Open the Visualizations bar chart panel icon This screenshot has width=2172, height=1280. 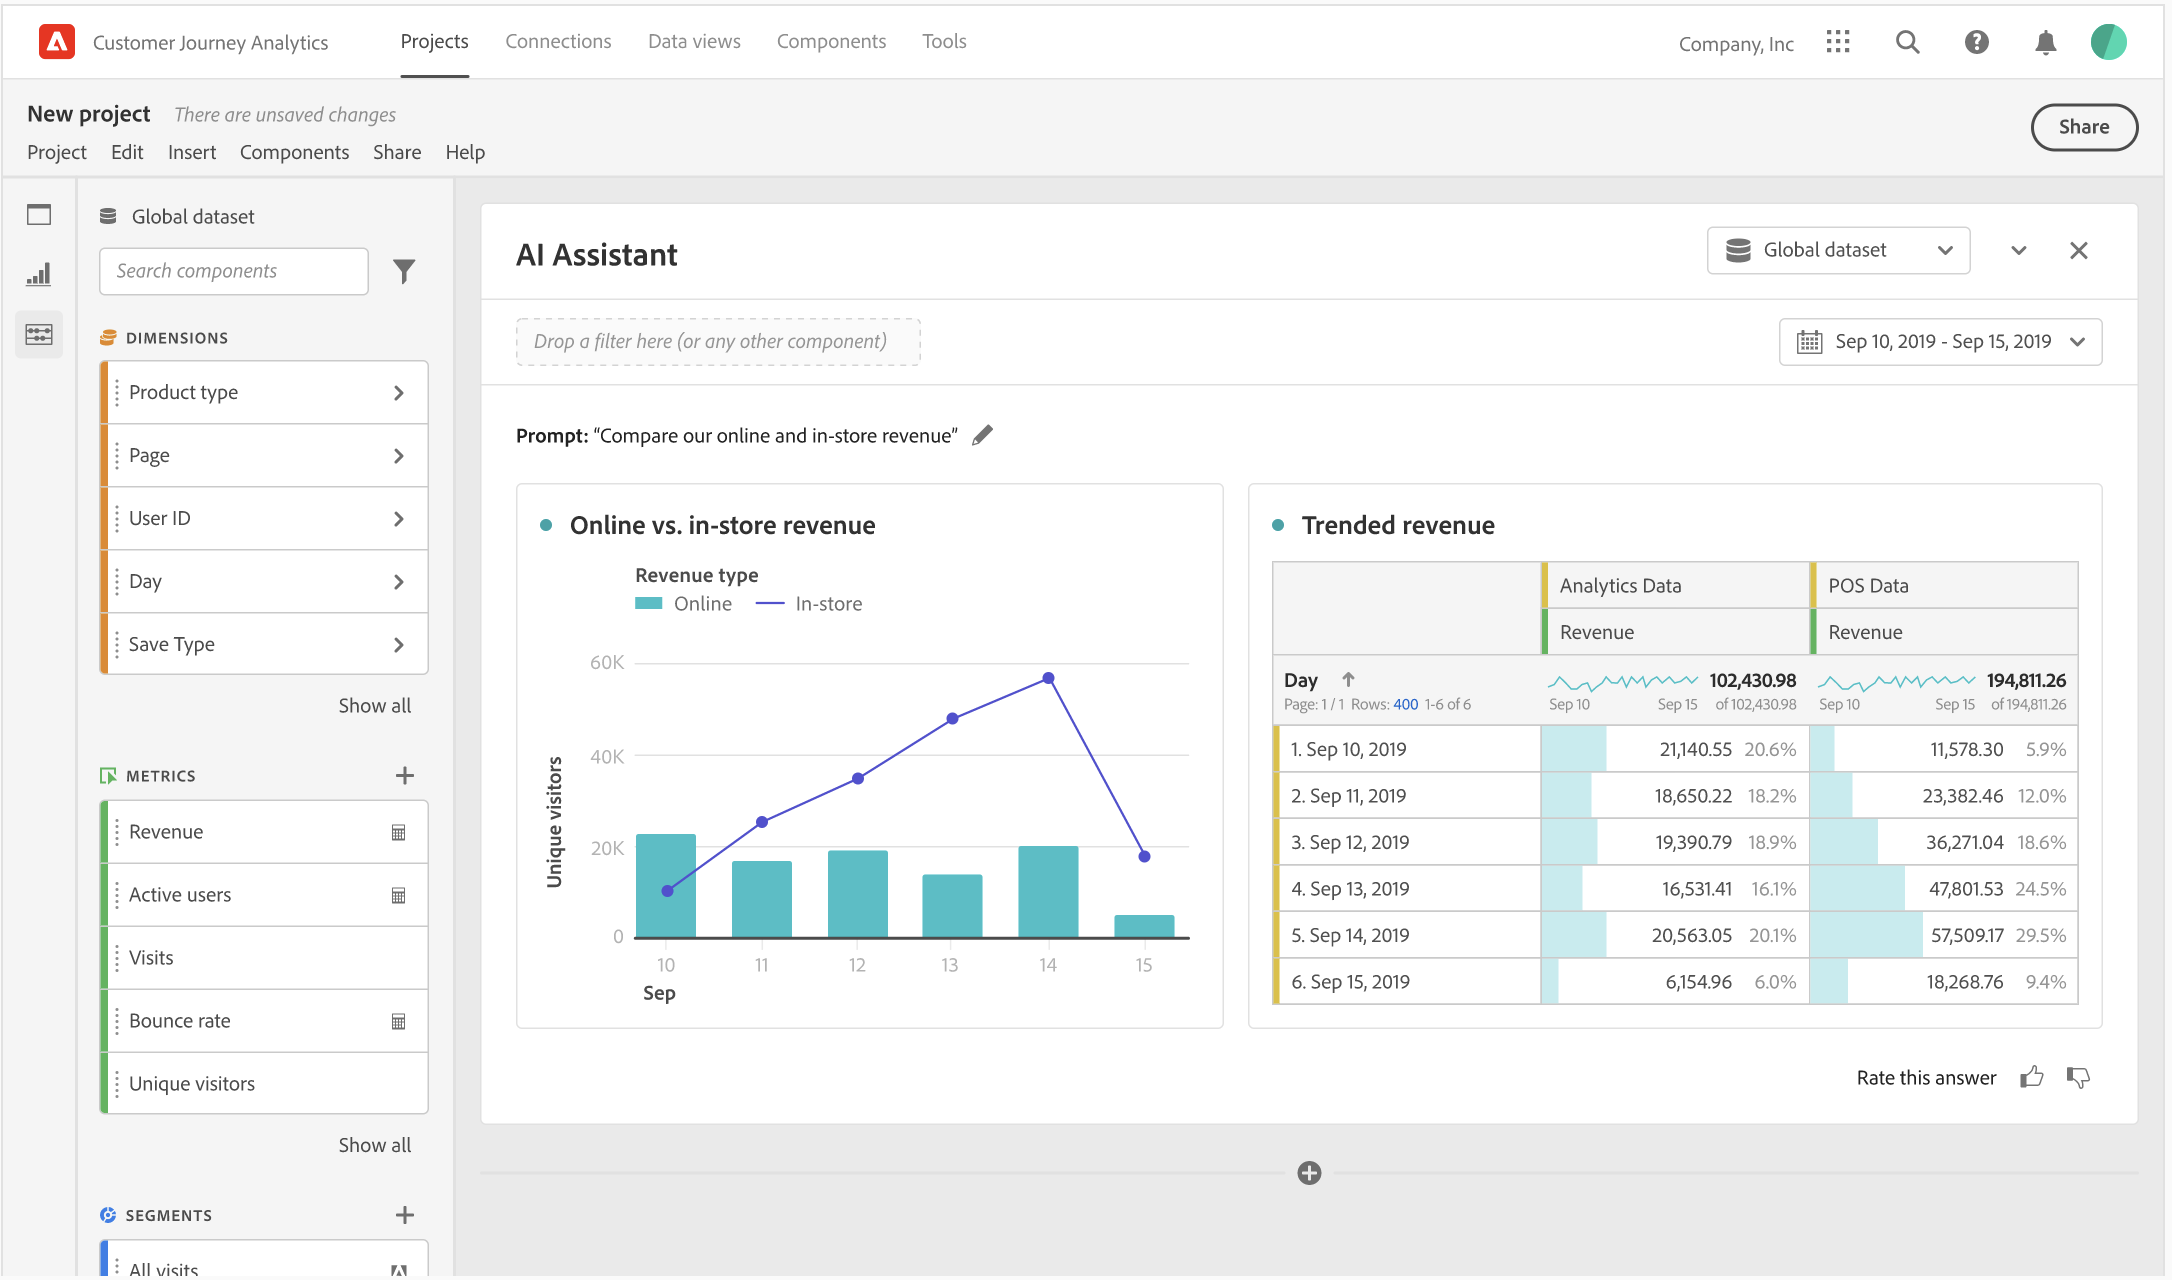click(x=39, y=275)
